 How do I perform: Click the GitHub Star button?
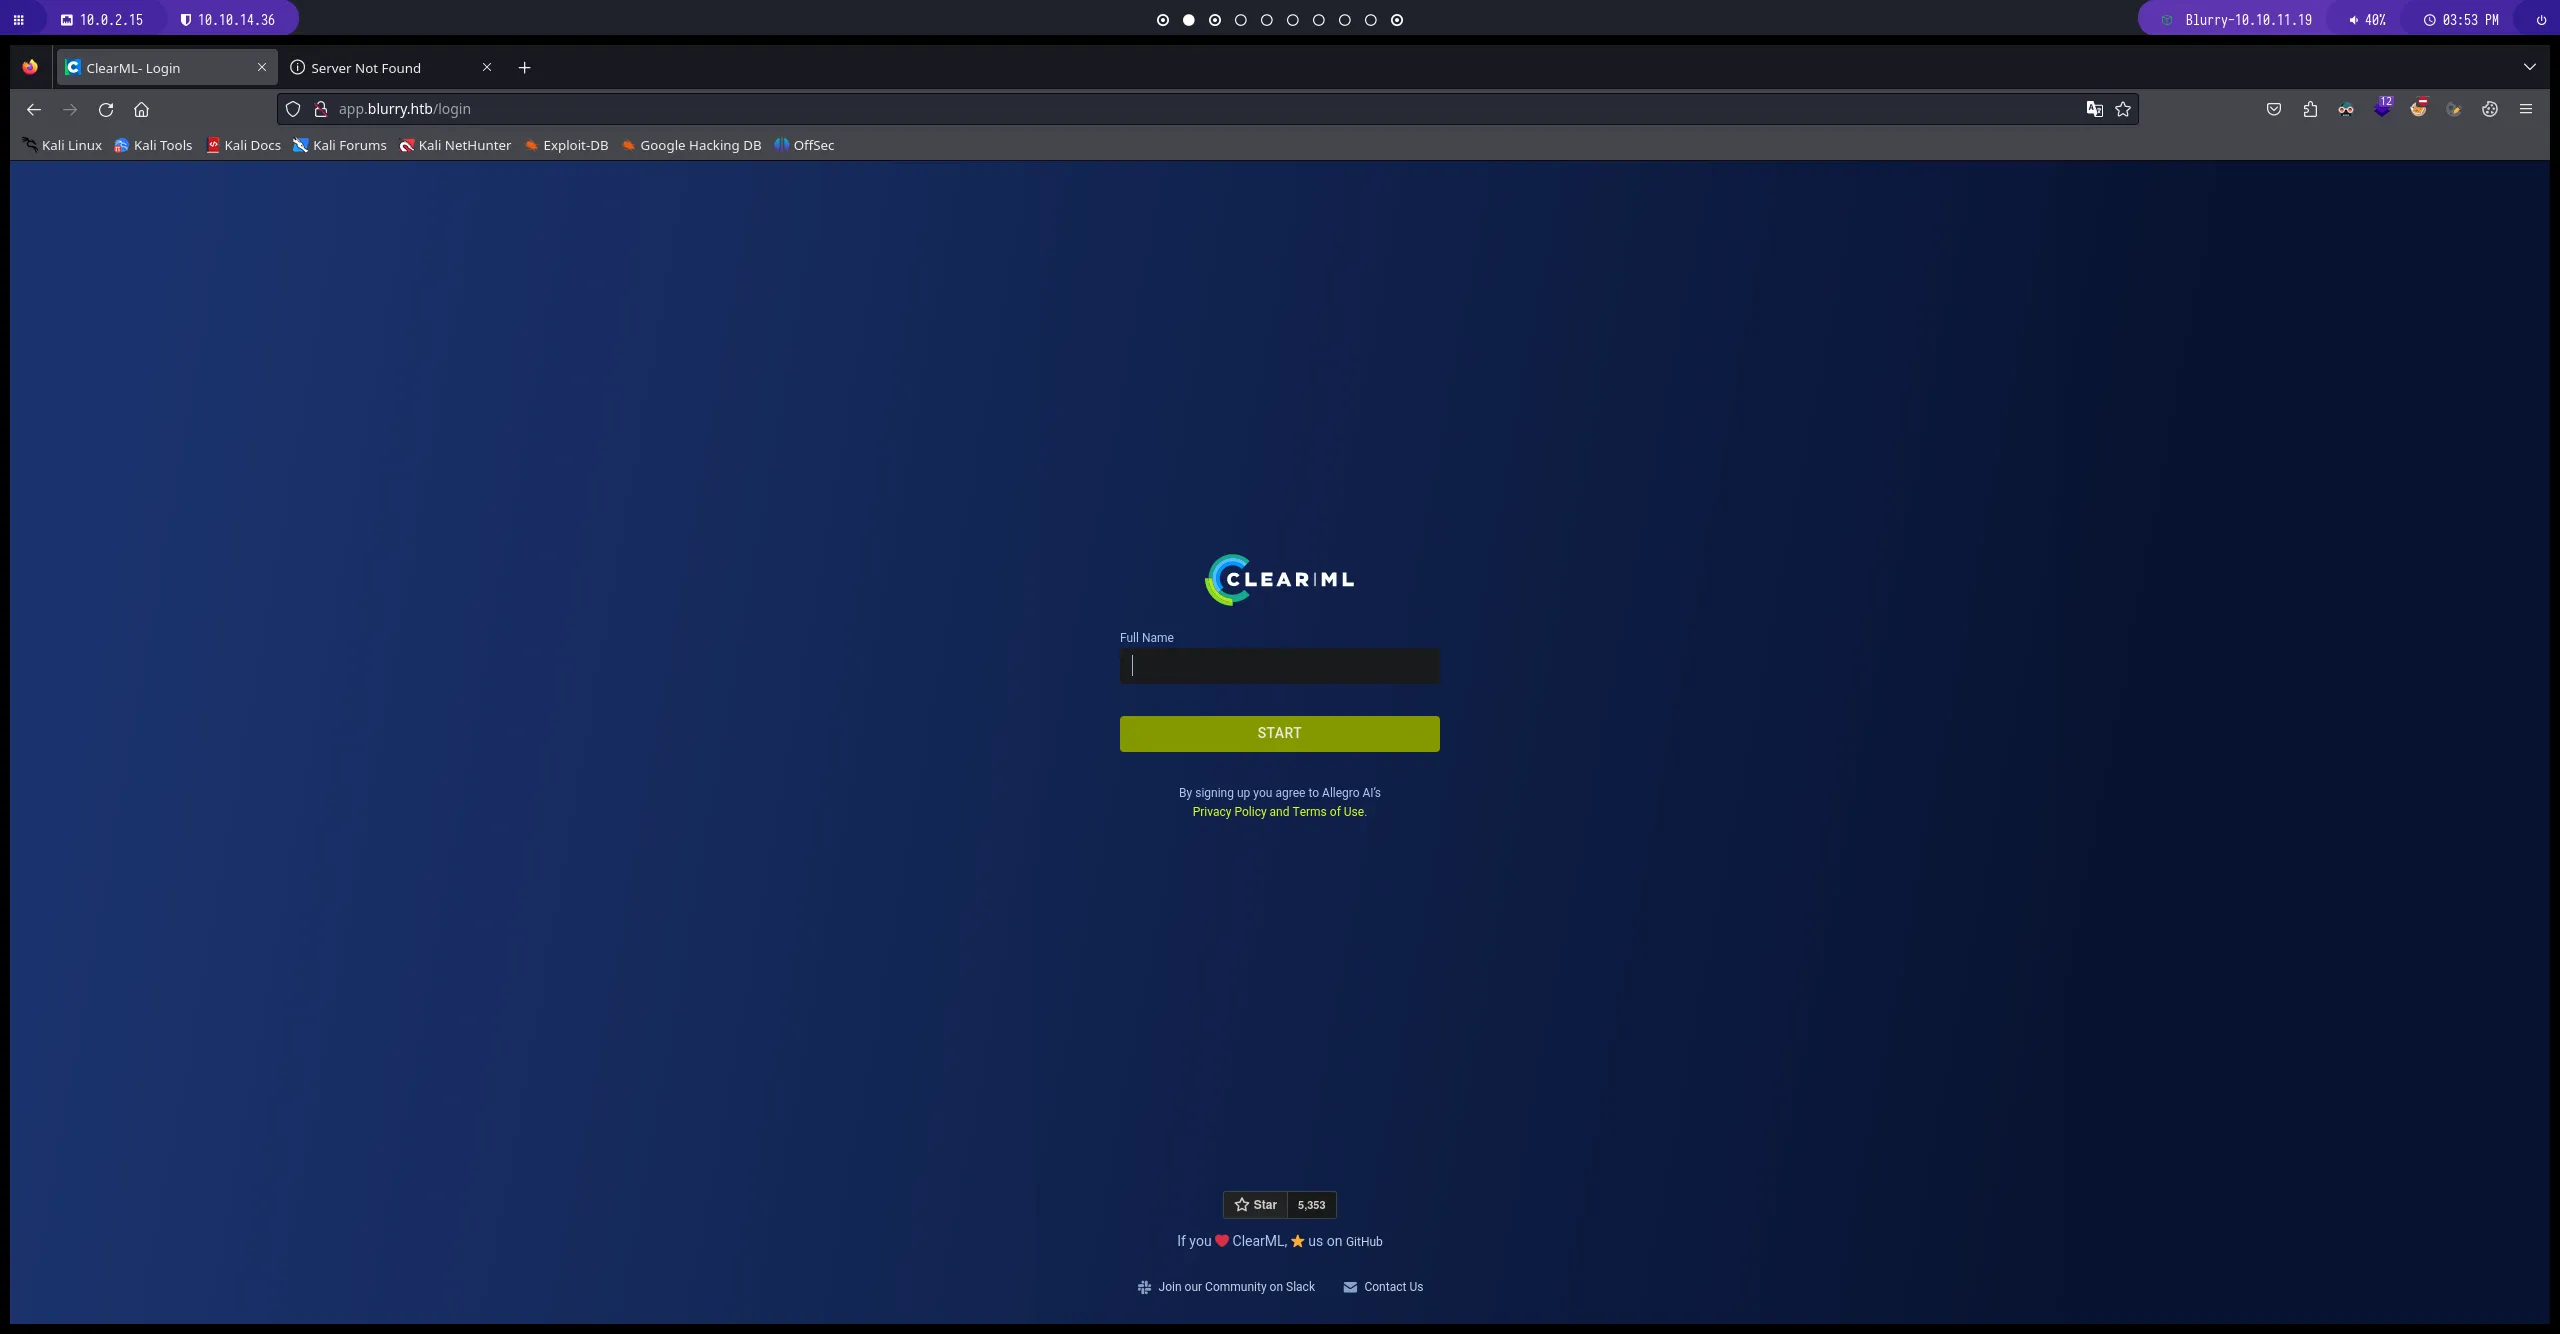coord(1256,1205)
